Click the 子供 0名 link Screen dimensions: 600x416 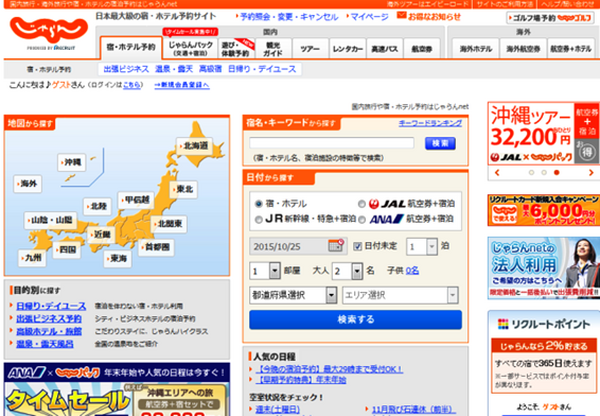412,271
